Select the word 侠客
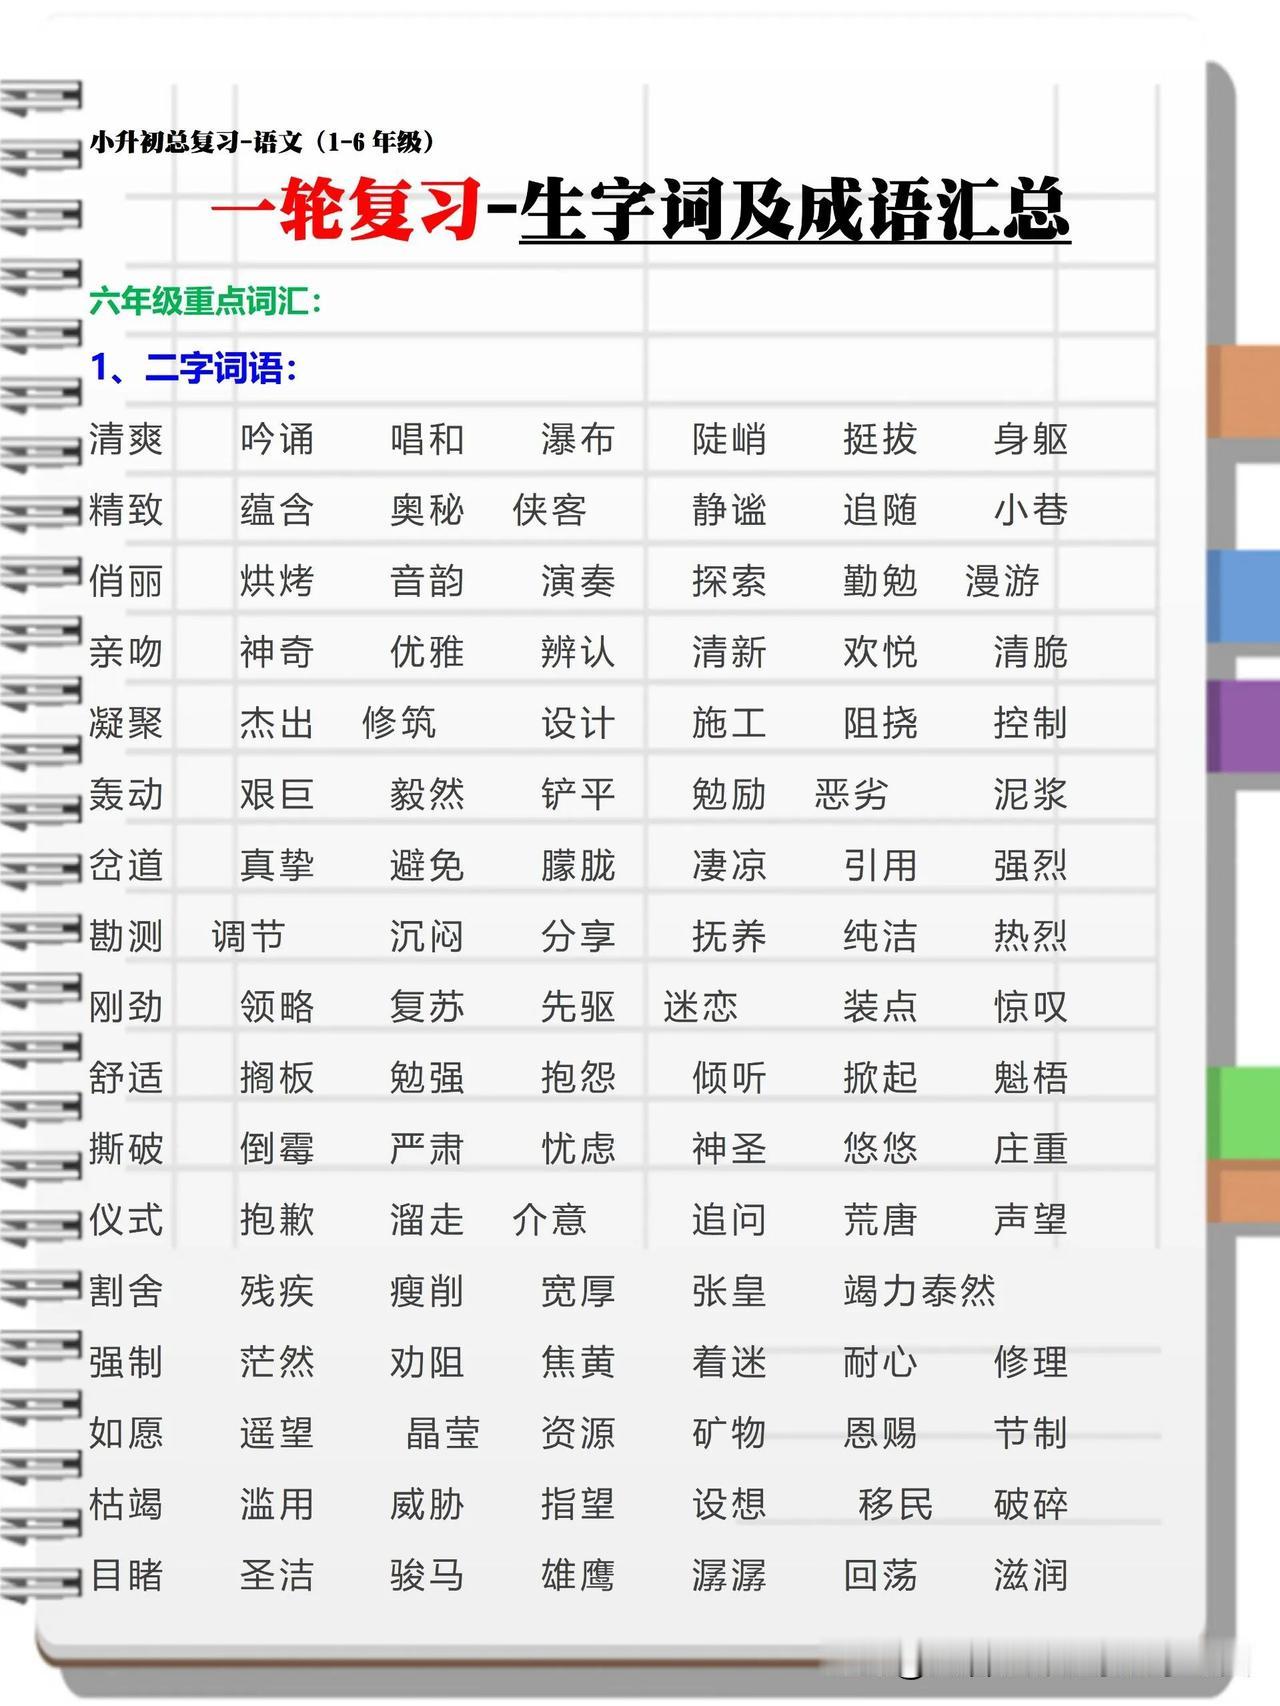This screenshot has width=1280, height=1706. [549, 510]
